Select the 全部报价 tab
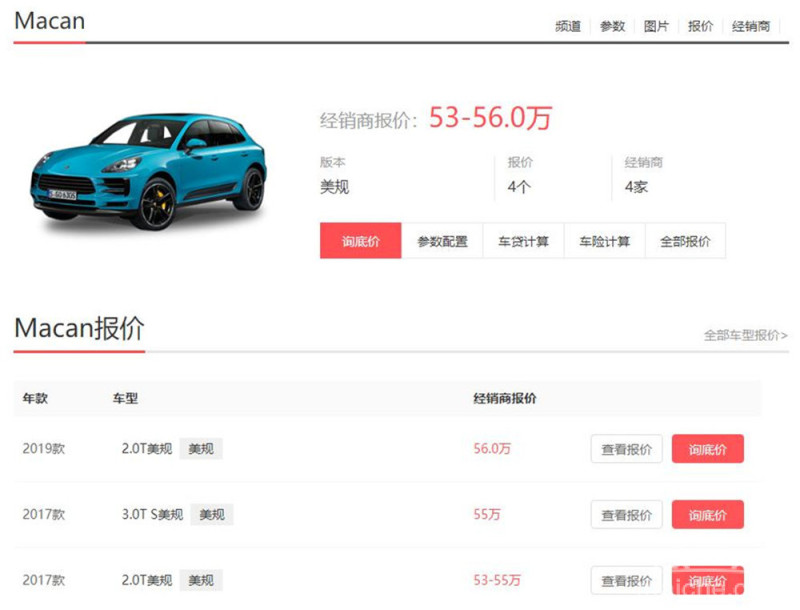The height and width of the screenshot is (610, 800). [x=685, y=241]
